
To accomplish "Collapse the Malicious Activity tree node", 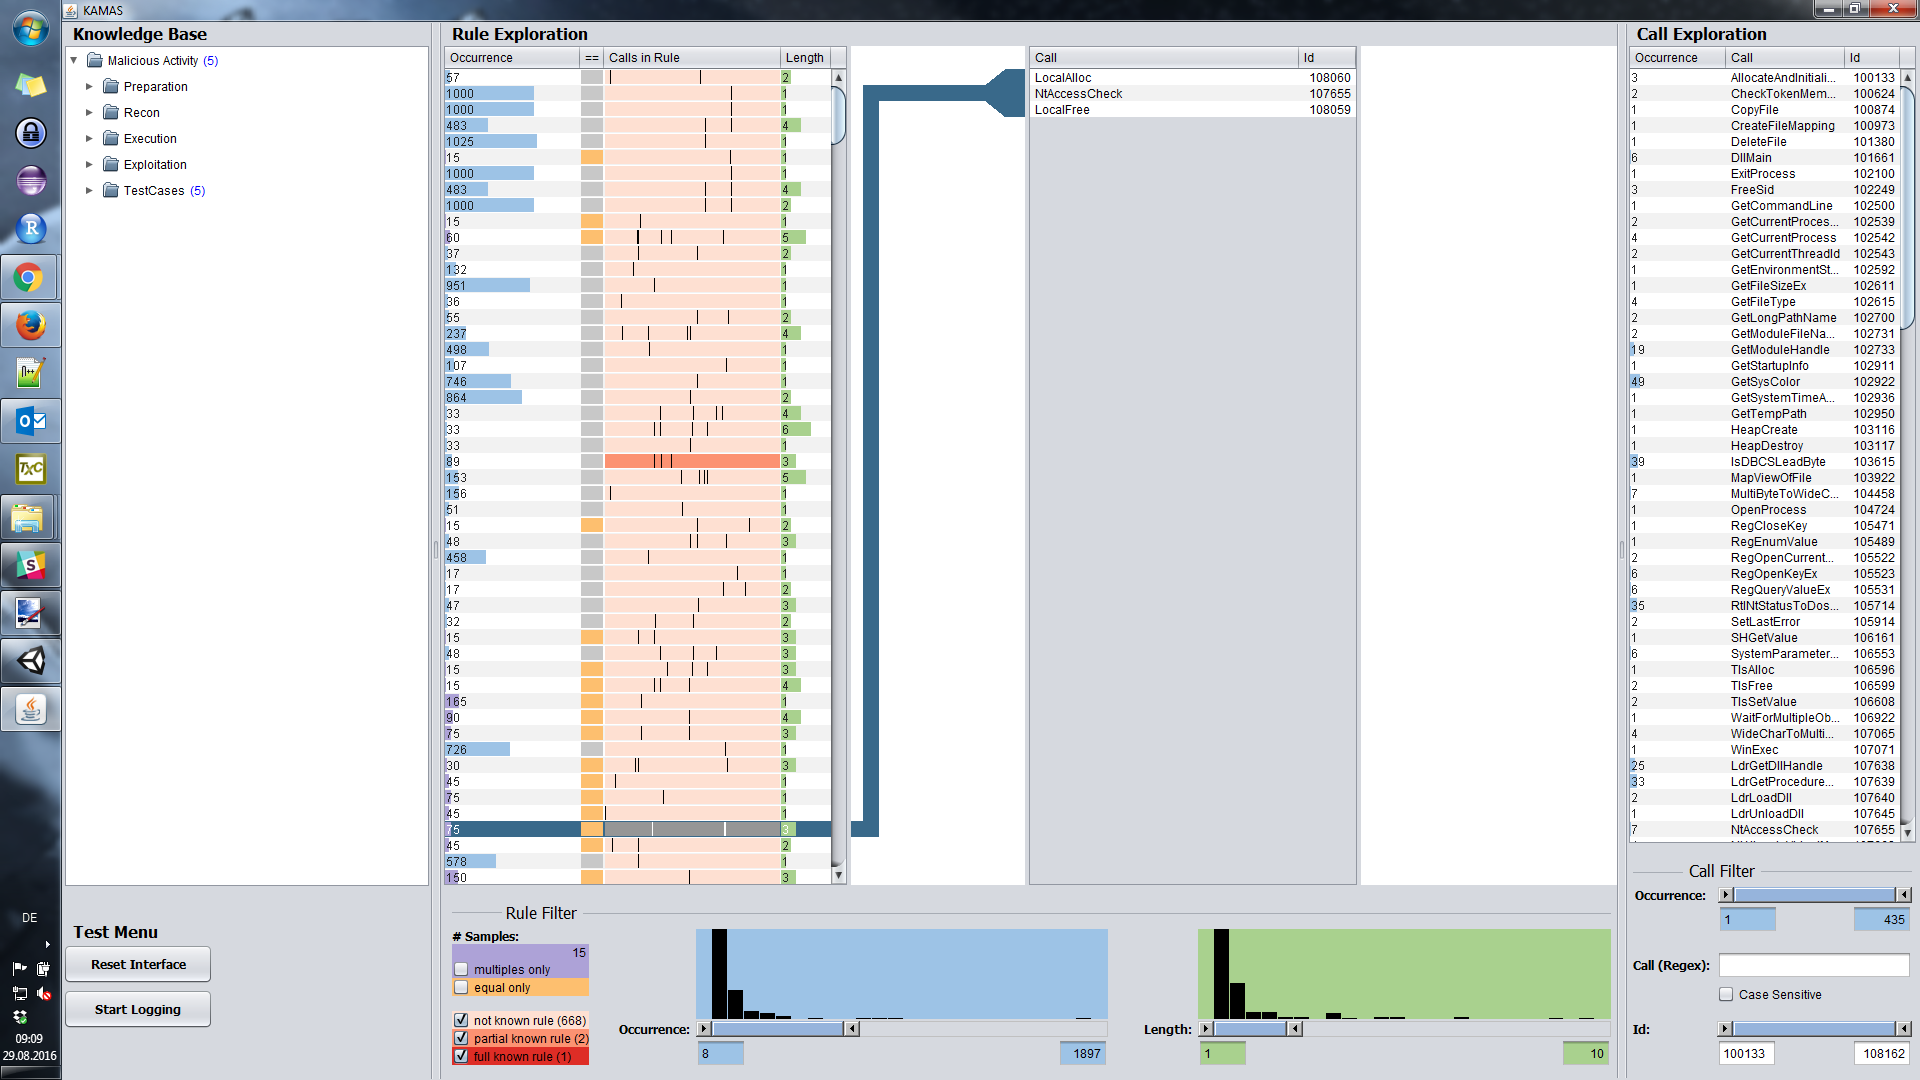I will [x=74, y=61].
